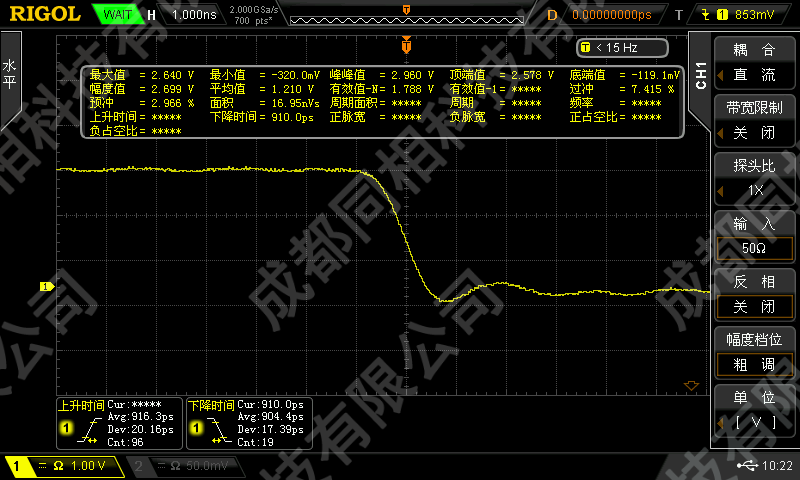Click the frequency counter readout icon
Image resolution: width=800 pixels, height=480 pixels.
pyautogui.click(x=585, y=47)
